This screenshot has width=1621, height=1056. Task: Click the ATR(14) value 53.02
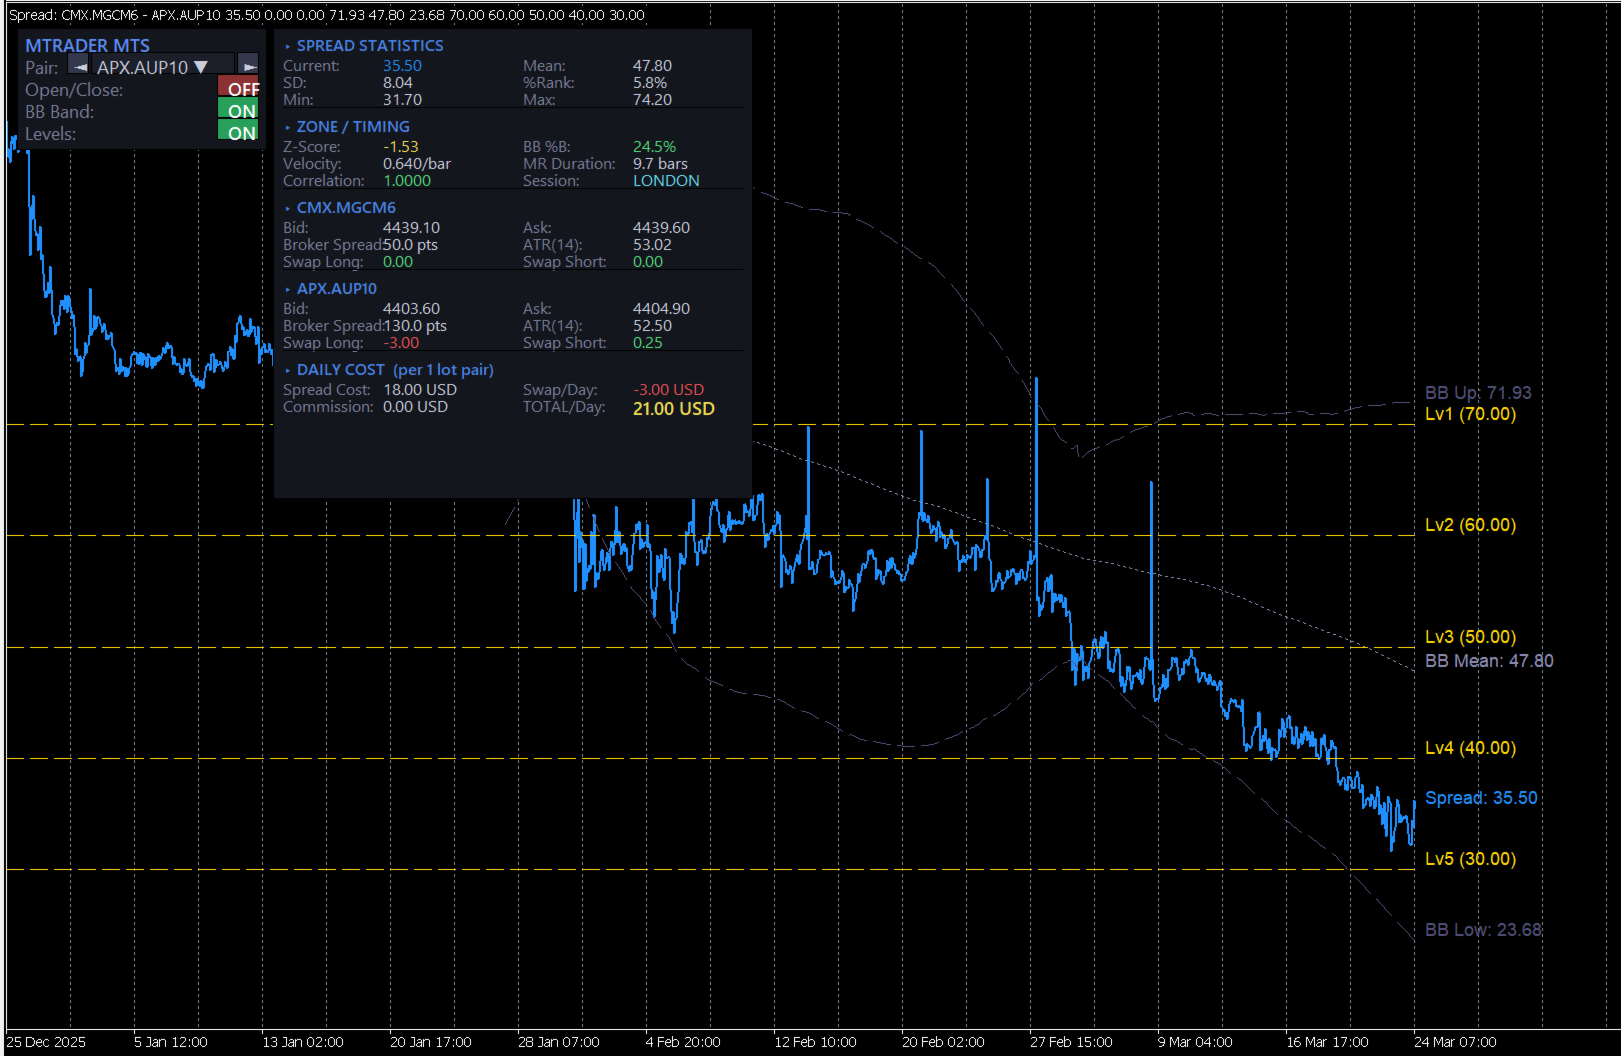click(652, 245)
